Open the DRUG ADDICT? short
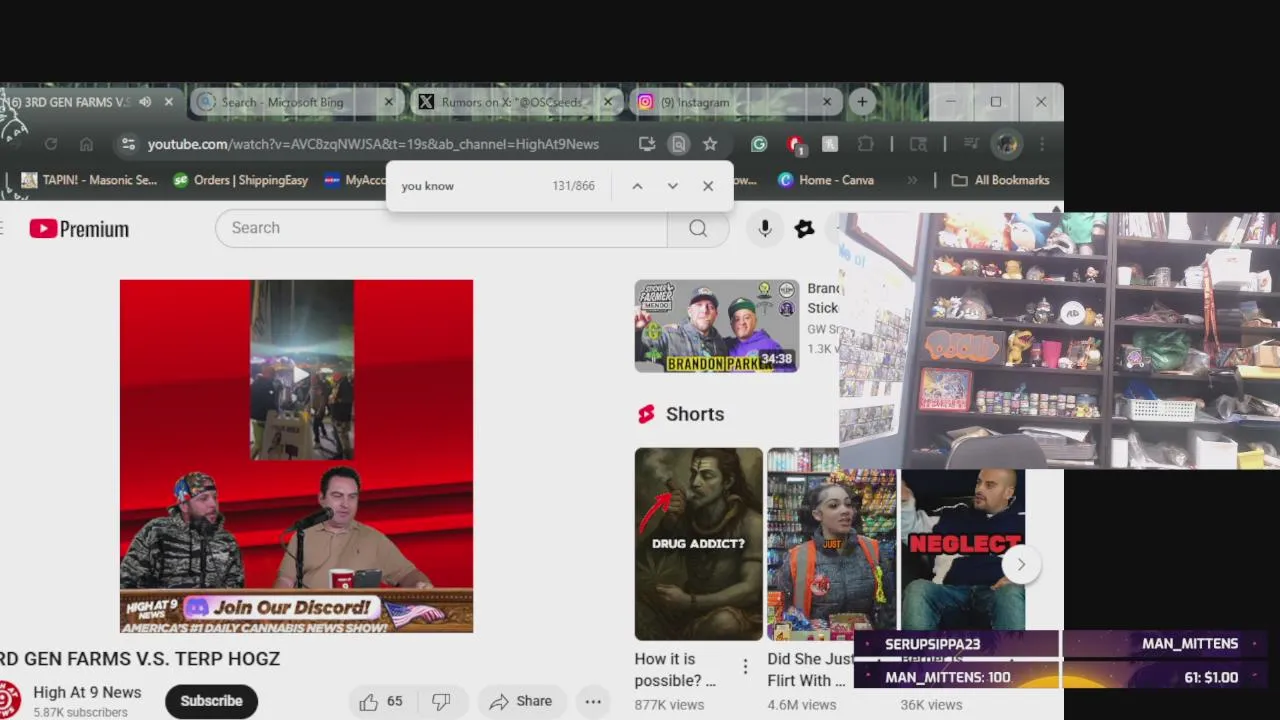Screen dimensions: 1280x720 point(699,544)
